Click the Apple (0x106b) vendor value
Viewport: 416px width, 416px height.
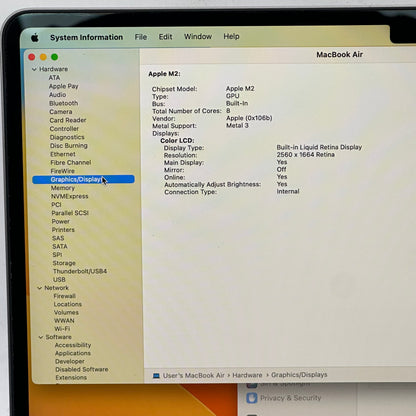pos(249,118)
